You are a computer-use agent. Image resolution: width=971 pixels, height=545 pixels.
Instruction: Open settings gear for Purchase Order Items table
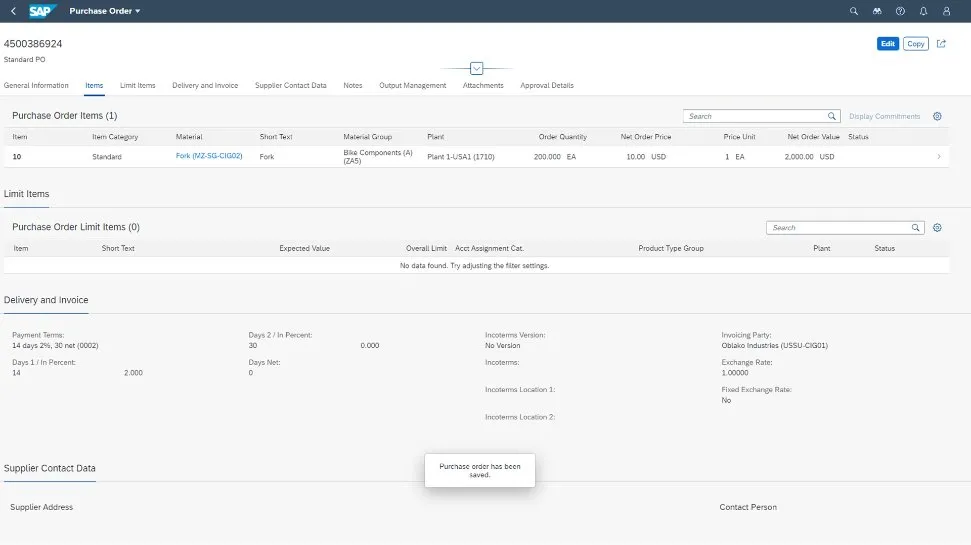(x=937, y=116)
